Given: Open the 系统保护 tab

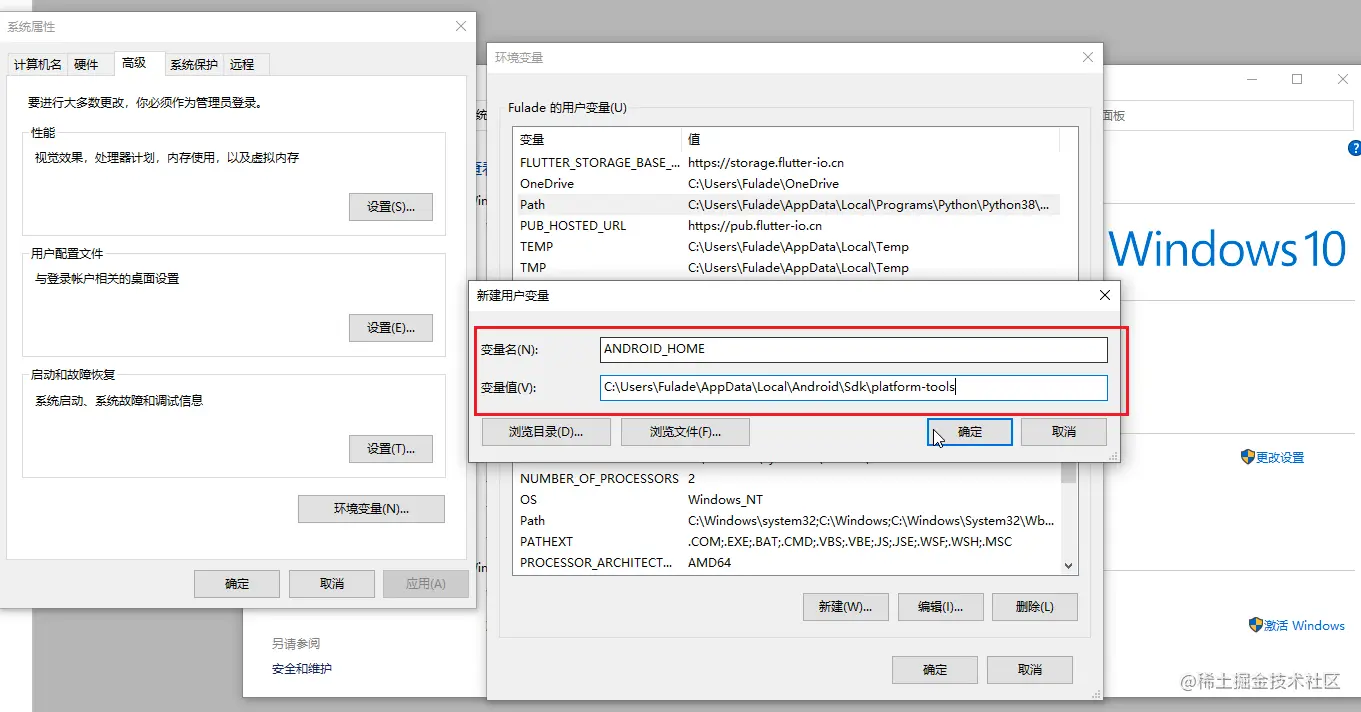Looking at the screenshot, I should click(x=193, y=64).
